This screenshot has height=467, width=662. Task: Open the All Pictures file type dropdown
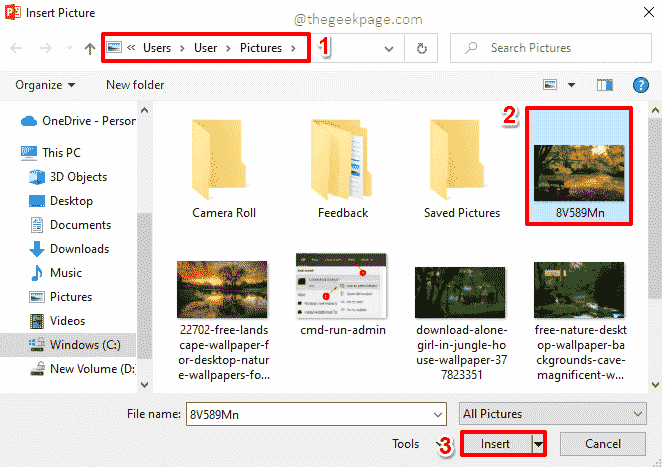(553, 414)
